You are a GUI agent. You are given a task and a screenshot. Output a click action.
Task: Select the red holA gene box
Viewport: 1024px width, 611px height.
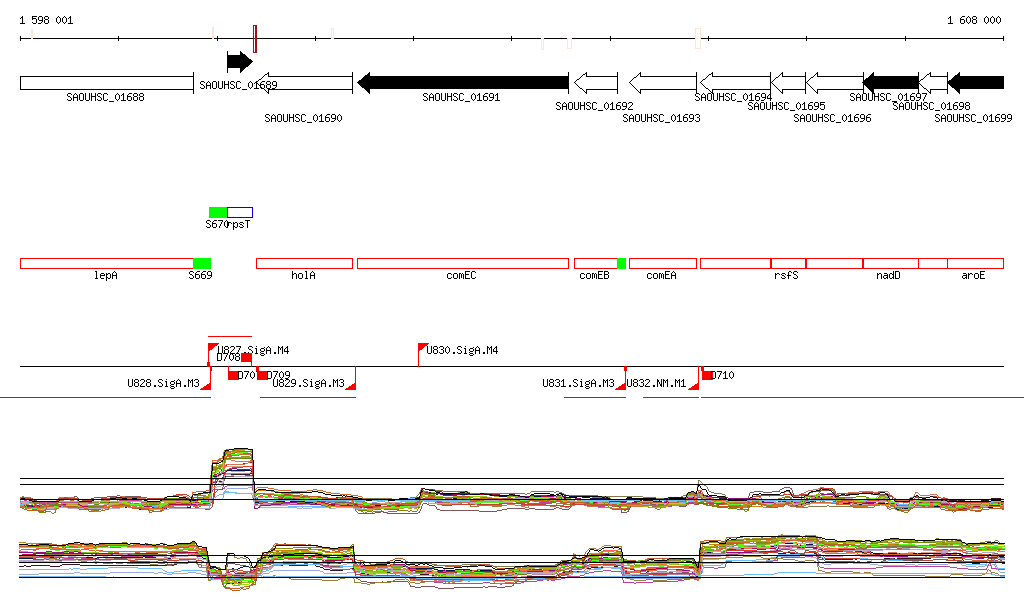tap(304, 264)
